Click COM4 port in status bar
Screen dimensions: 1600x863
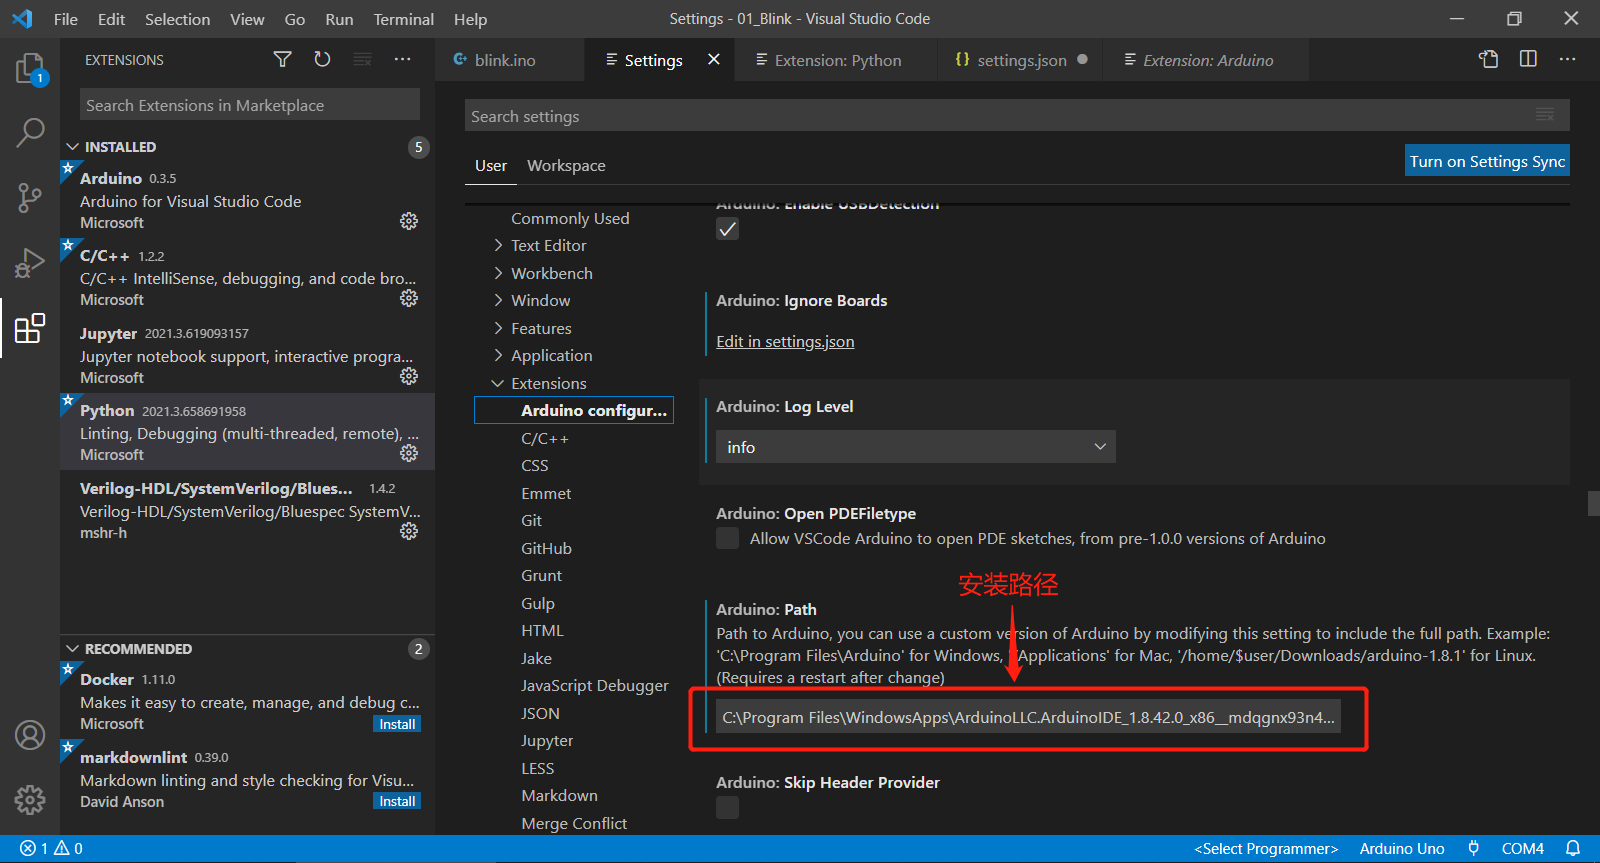[1523, 849]
